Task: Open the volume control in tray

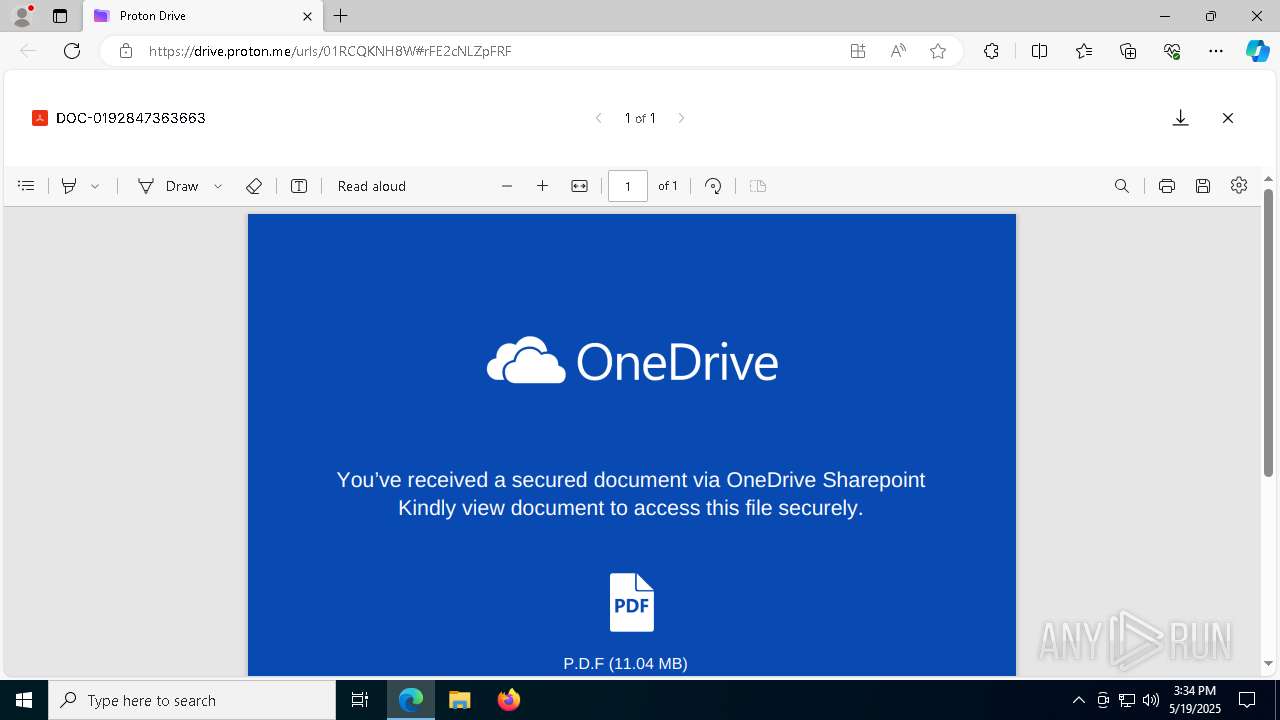Action: 1151,700
